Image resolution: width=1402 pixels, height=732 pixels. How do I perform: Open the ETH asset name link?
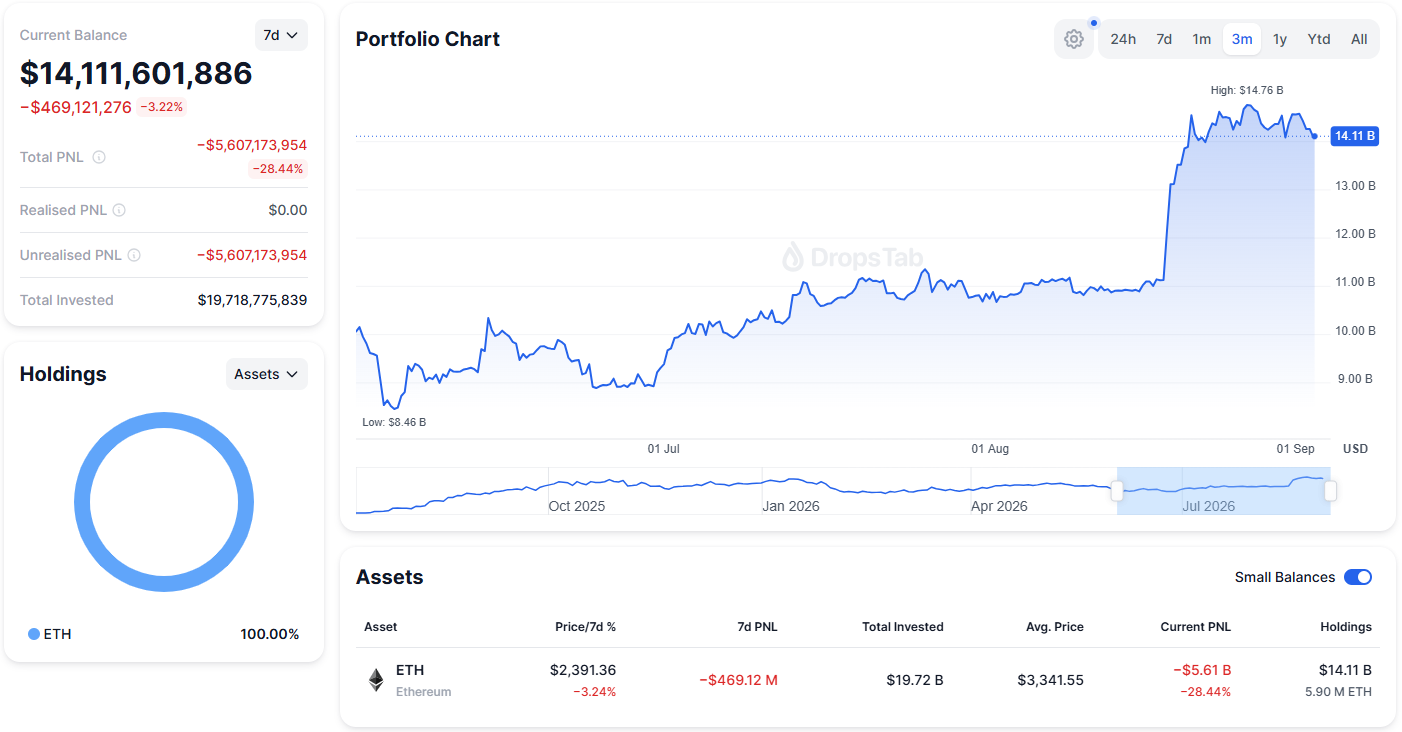tap(410, 670)
